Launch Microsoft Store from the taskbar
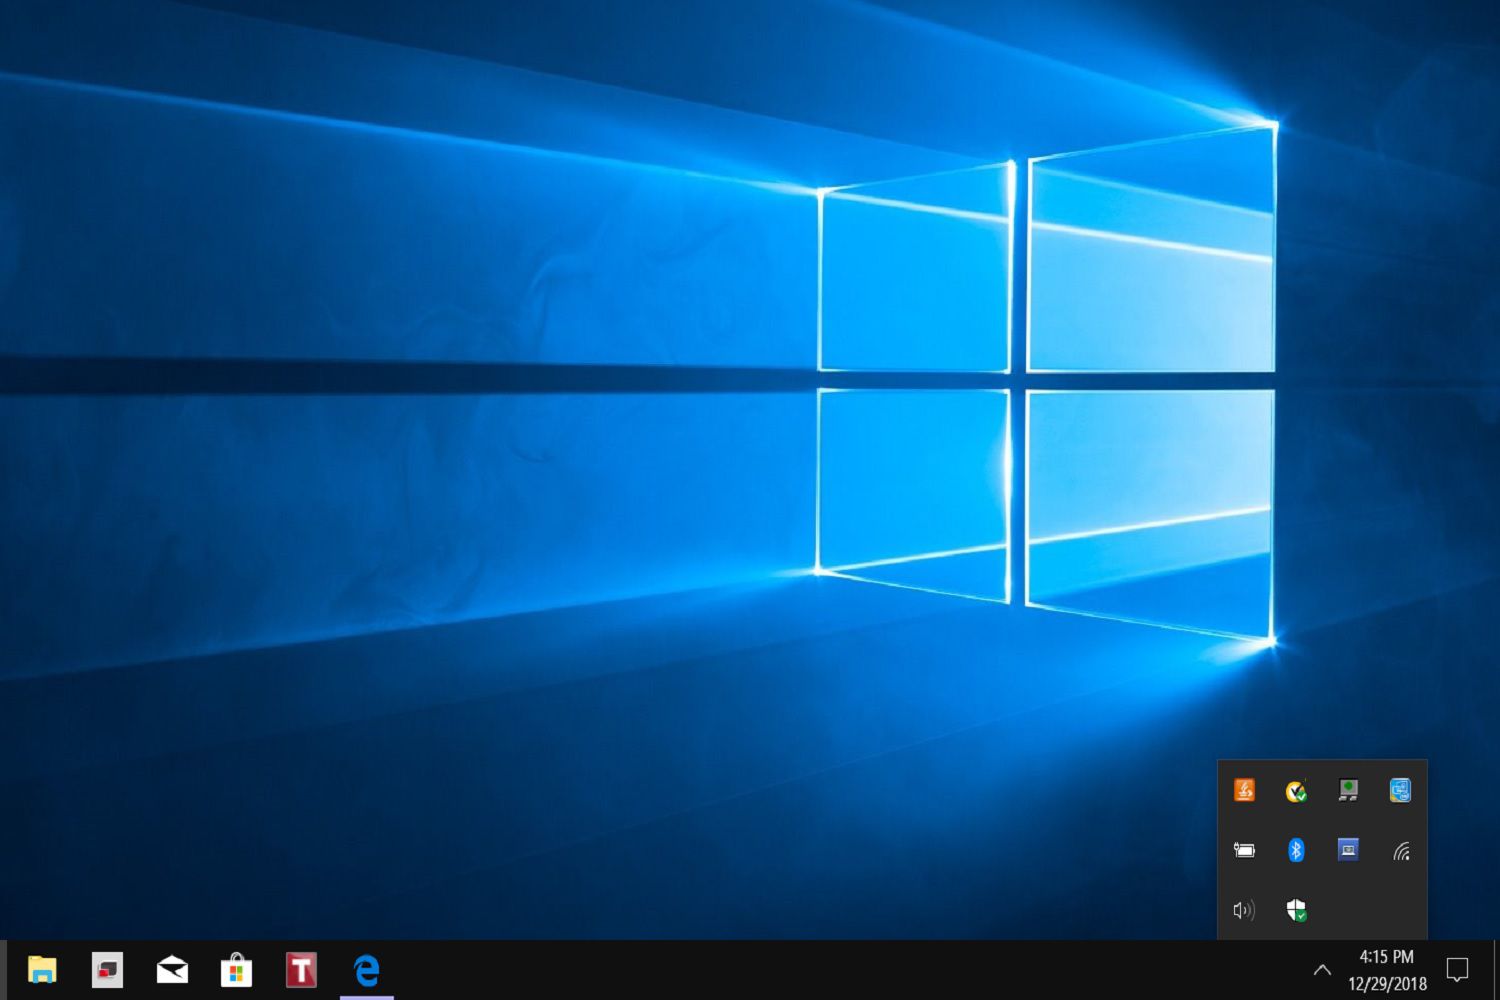The width and height of the screenshot is (1500, 1000). (236, 970)
